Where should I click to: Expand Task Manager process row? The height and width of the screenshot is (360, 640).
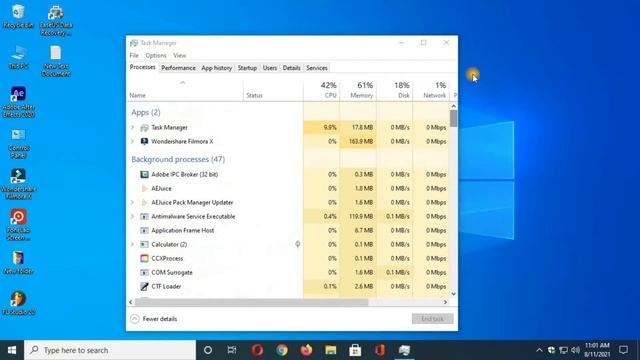coord(132,128)
